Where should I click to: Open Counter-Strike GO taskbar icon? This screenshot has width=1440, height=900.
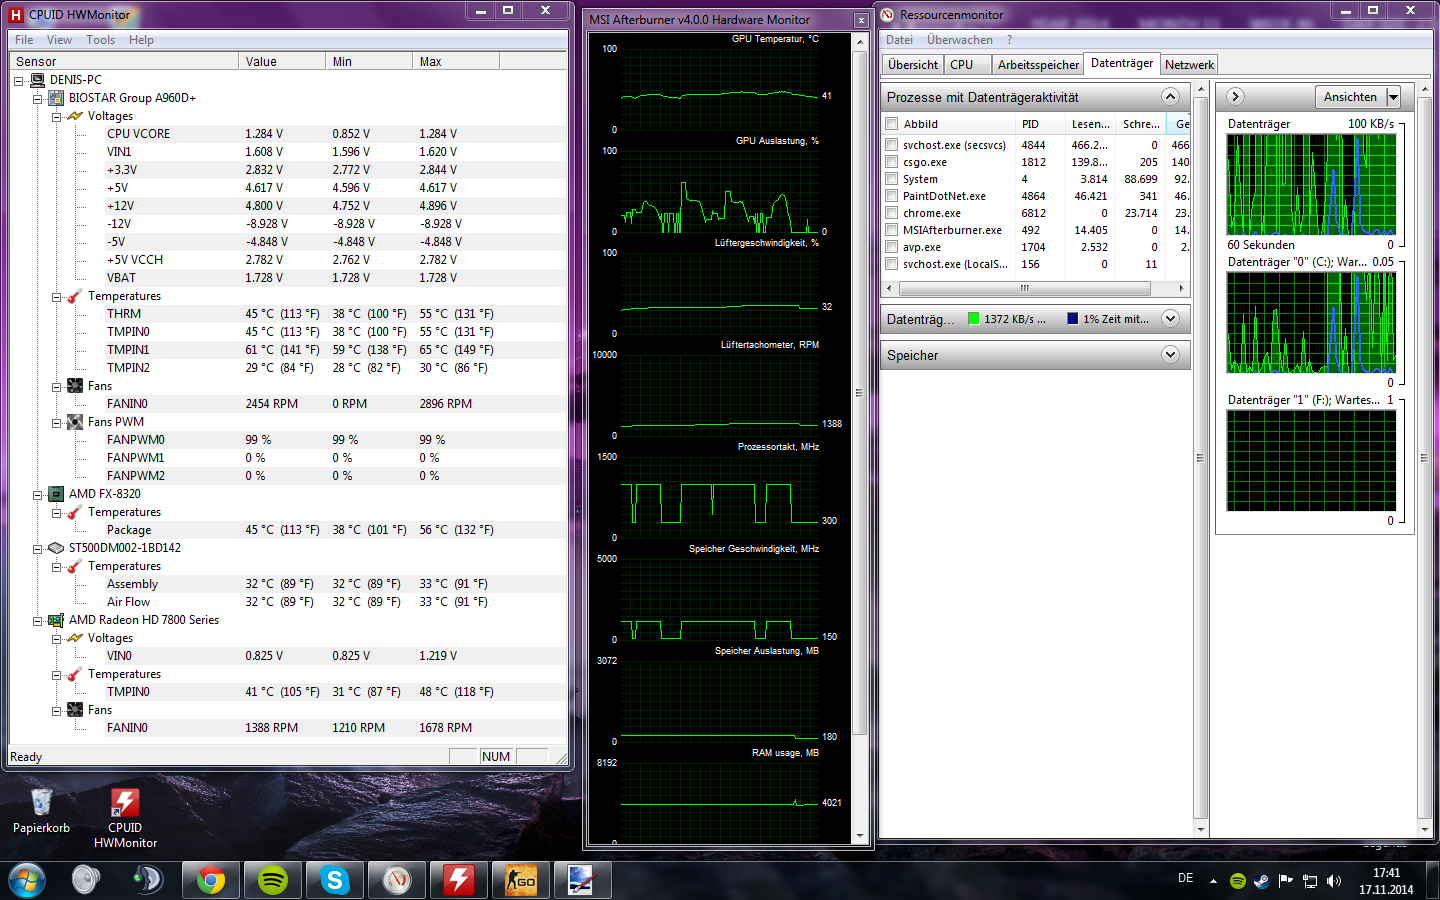(521, 880)
